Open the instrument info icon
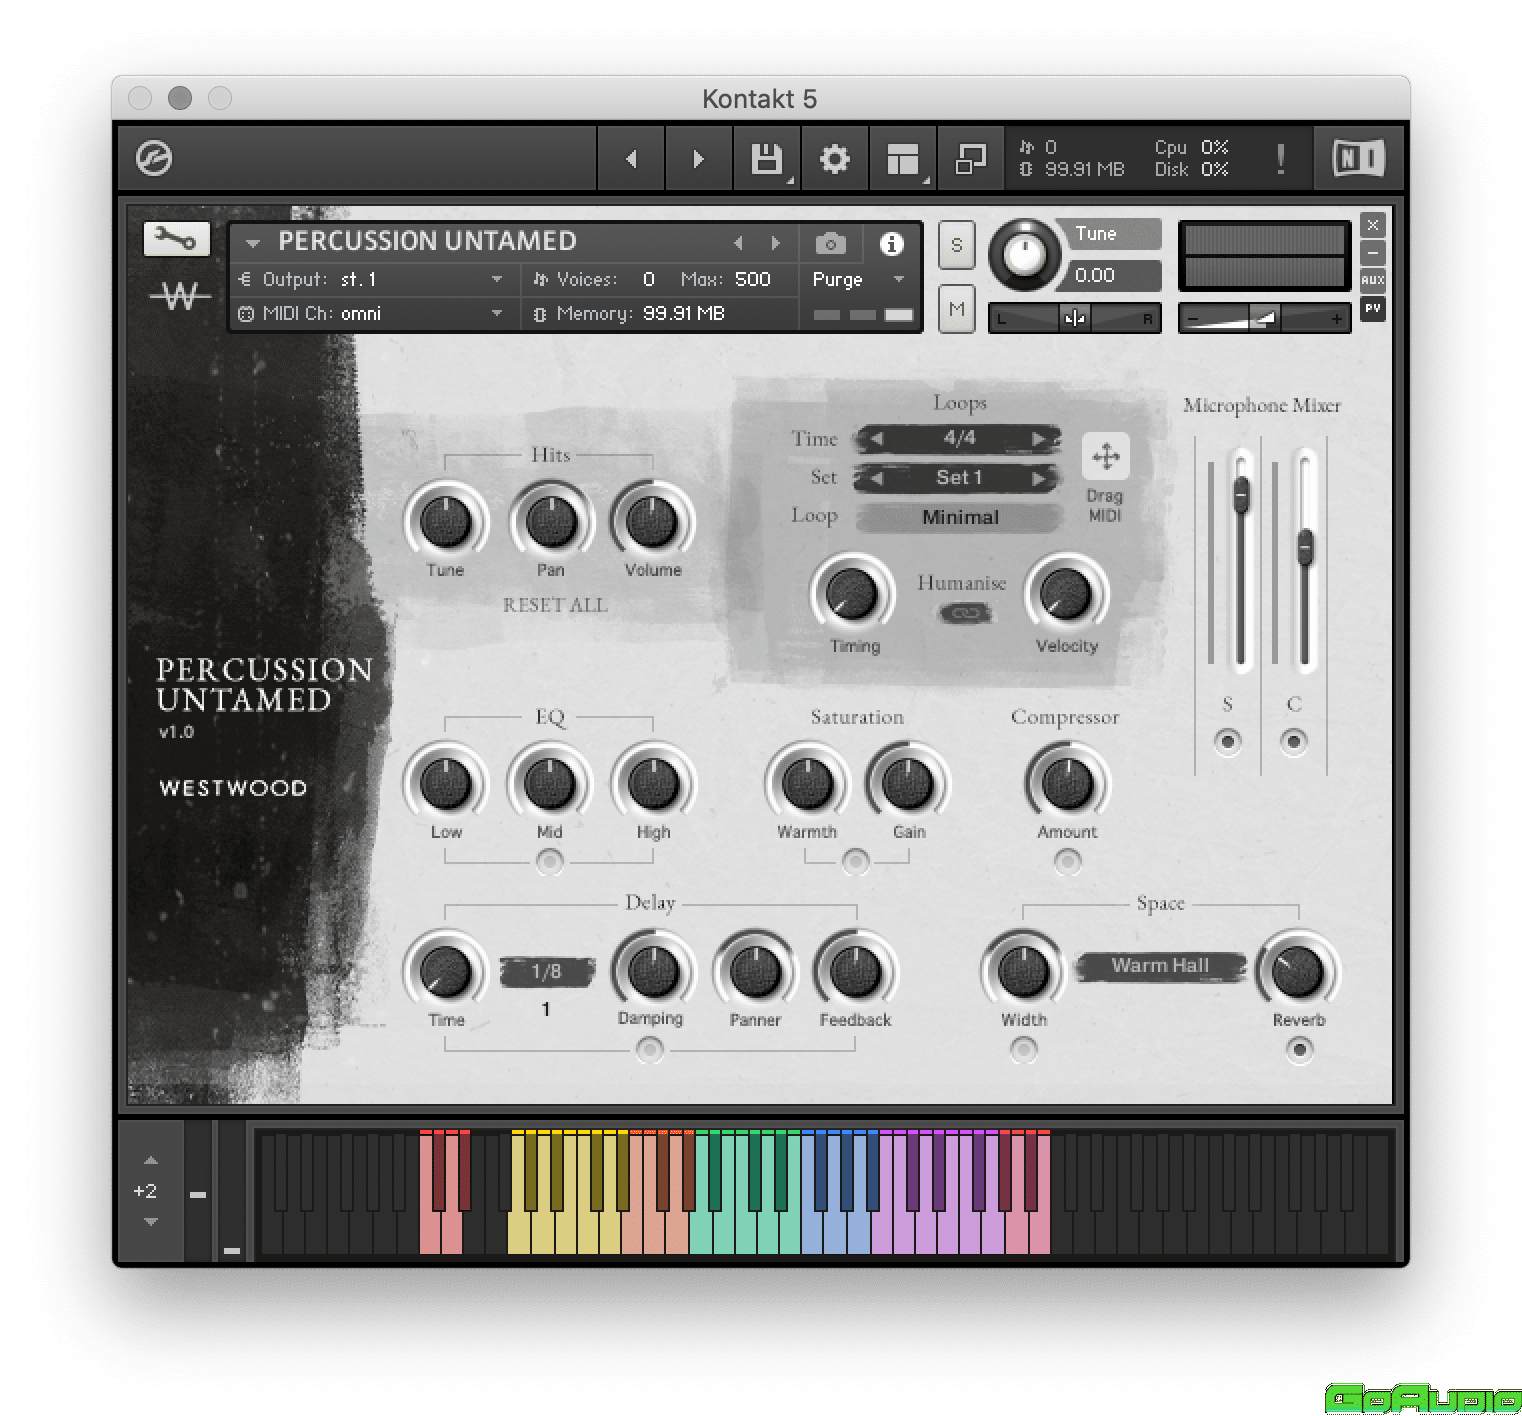This screenshot has height=1416, width=1522. pos(891,243)
